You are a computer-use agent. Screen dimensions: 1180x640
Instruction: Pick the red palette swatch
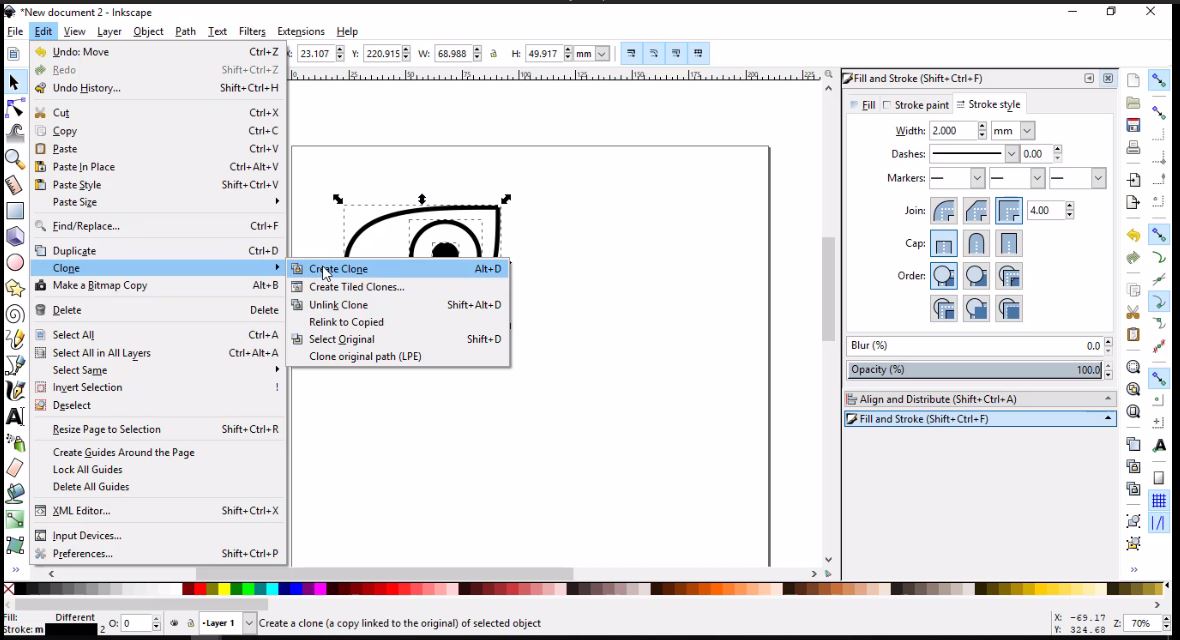coord(199,589)
